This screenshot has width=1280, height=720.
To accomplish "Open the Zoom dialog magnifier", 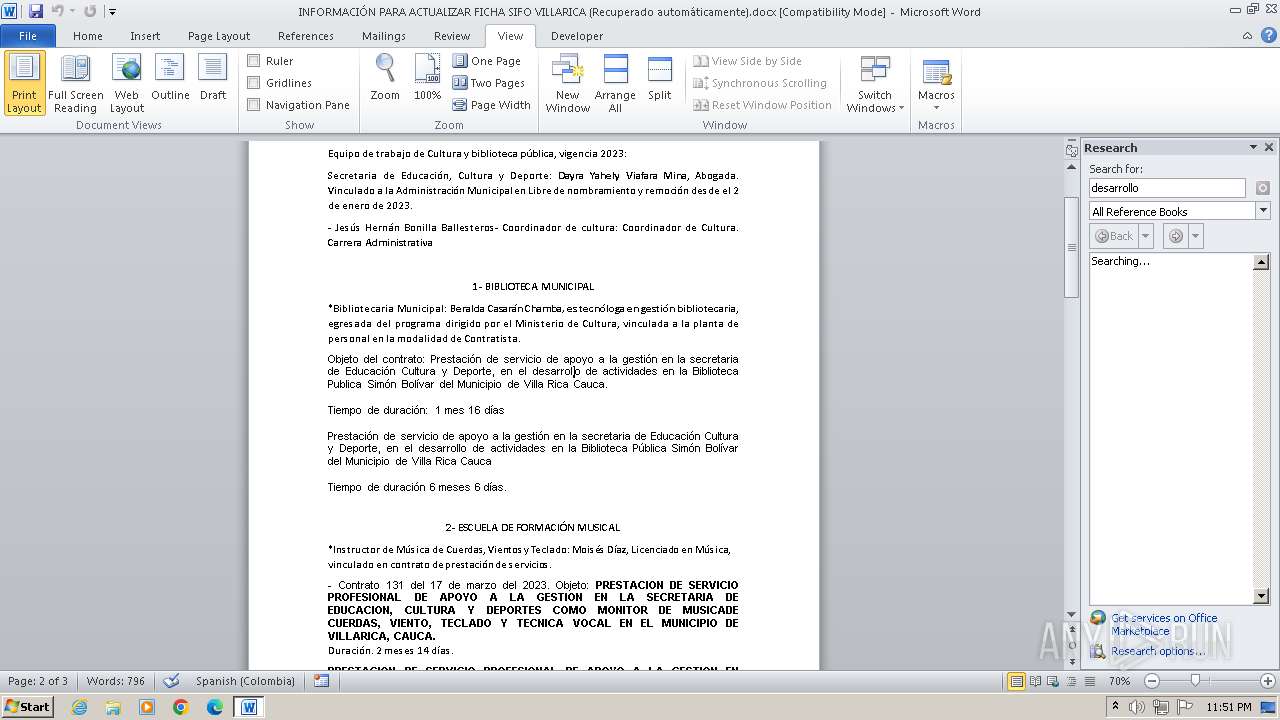I will (385, 78).
